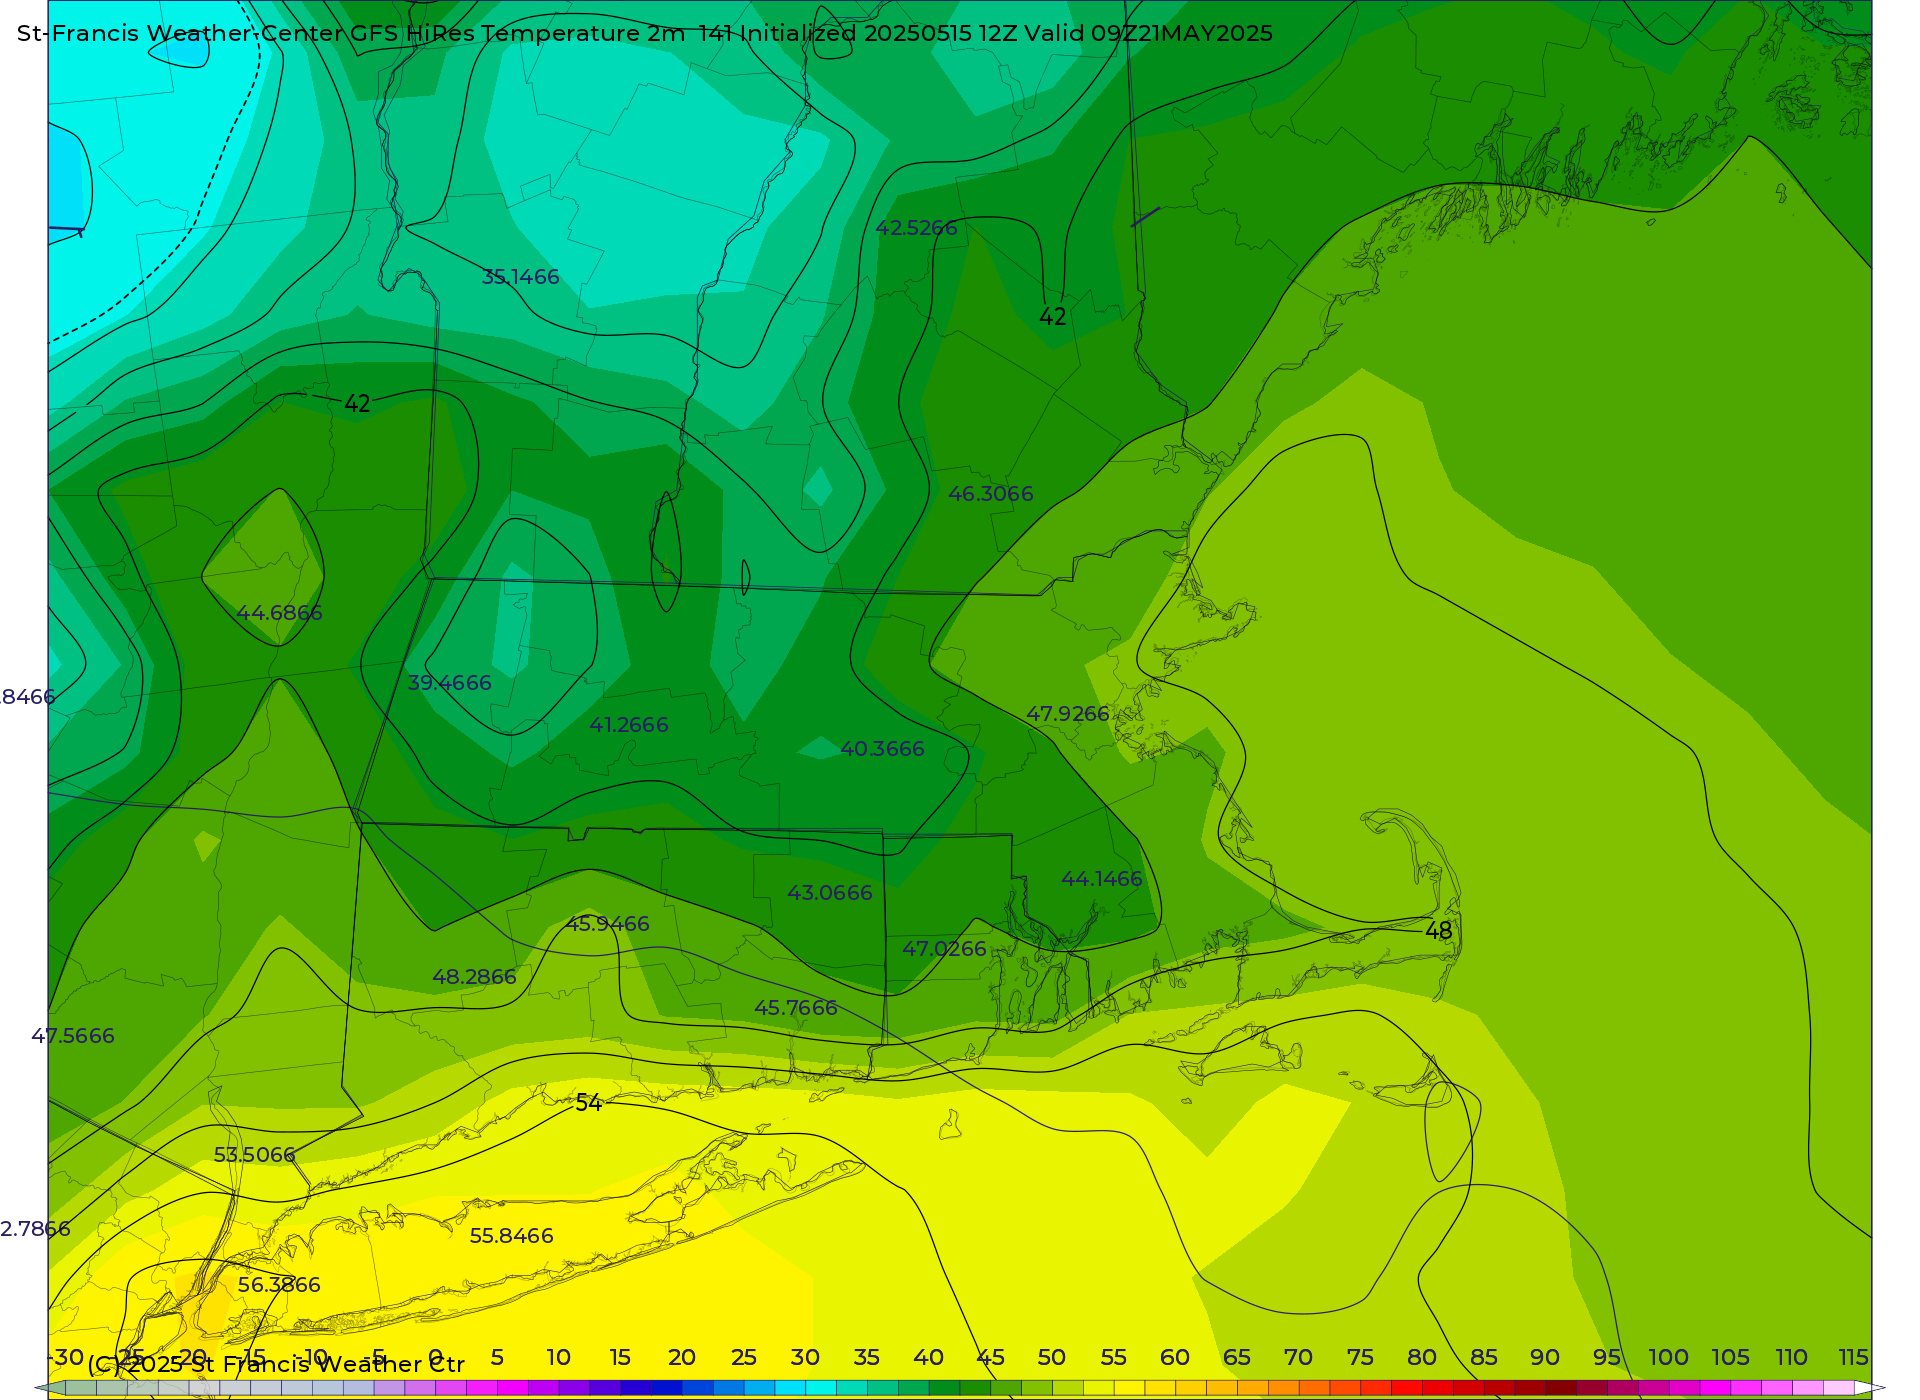The width and height of the screenshot is (1920, 1400).
Task: Click the 95 label on the colorbar
Action: pos(1607,1357)
